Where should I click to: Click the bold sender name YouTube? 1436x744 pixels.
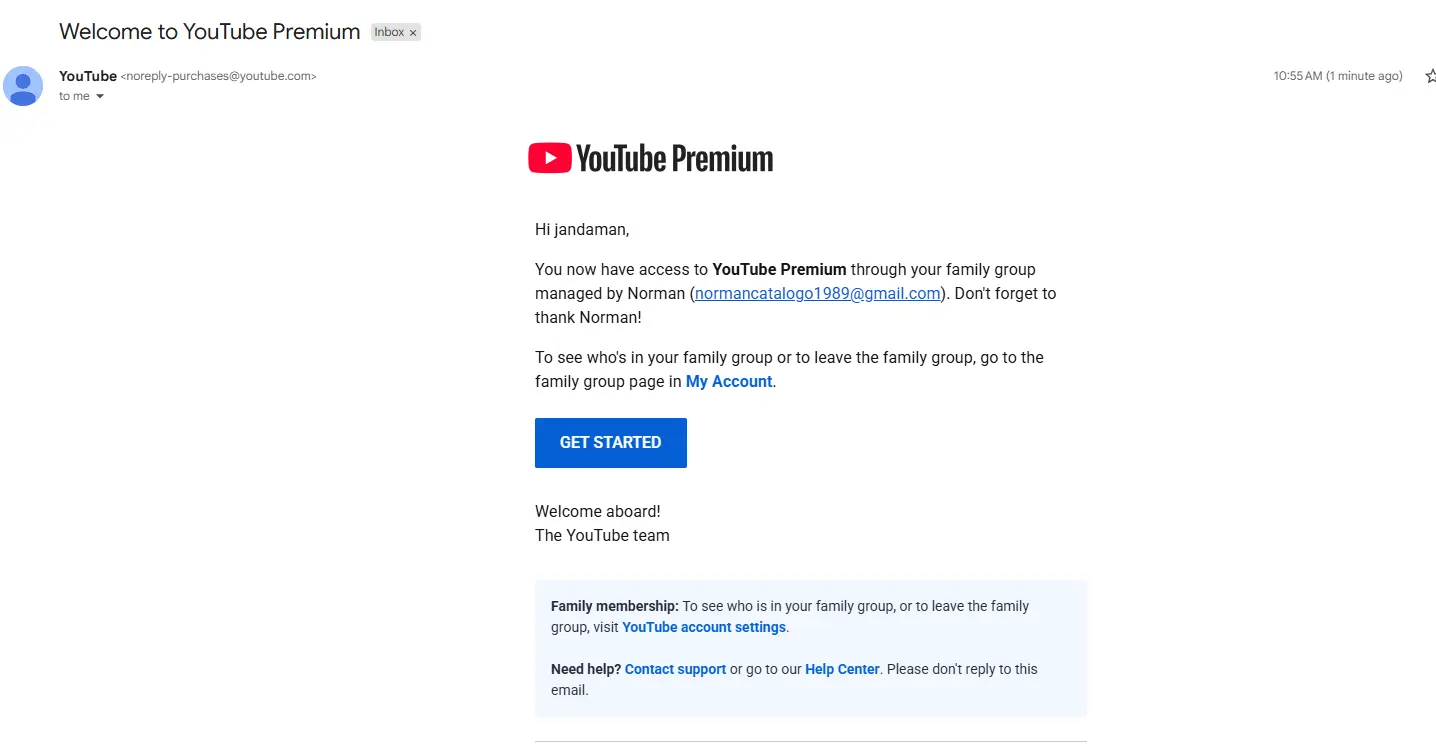[88, 76]
